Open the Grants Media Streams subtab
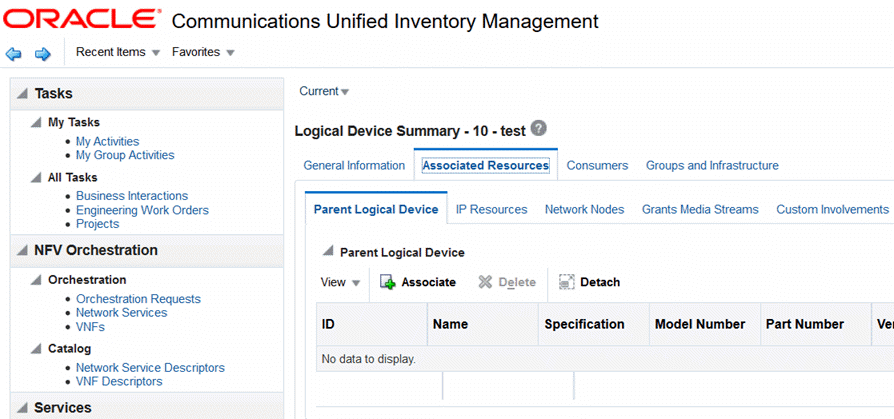This screenshot has width=894, height=419. tap(700, 209)
